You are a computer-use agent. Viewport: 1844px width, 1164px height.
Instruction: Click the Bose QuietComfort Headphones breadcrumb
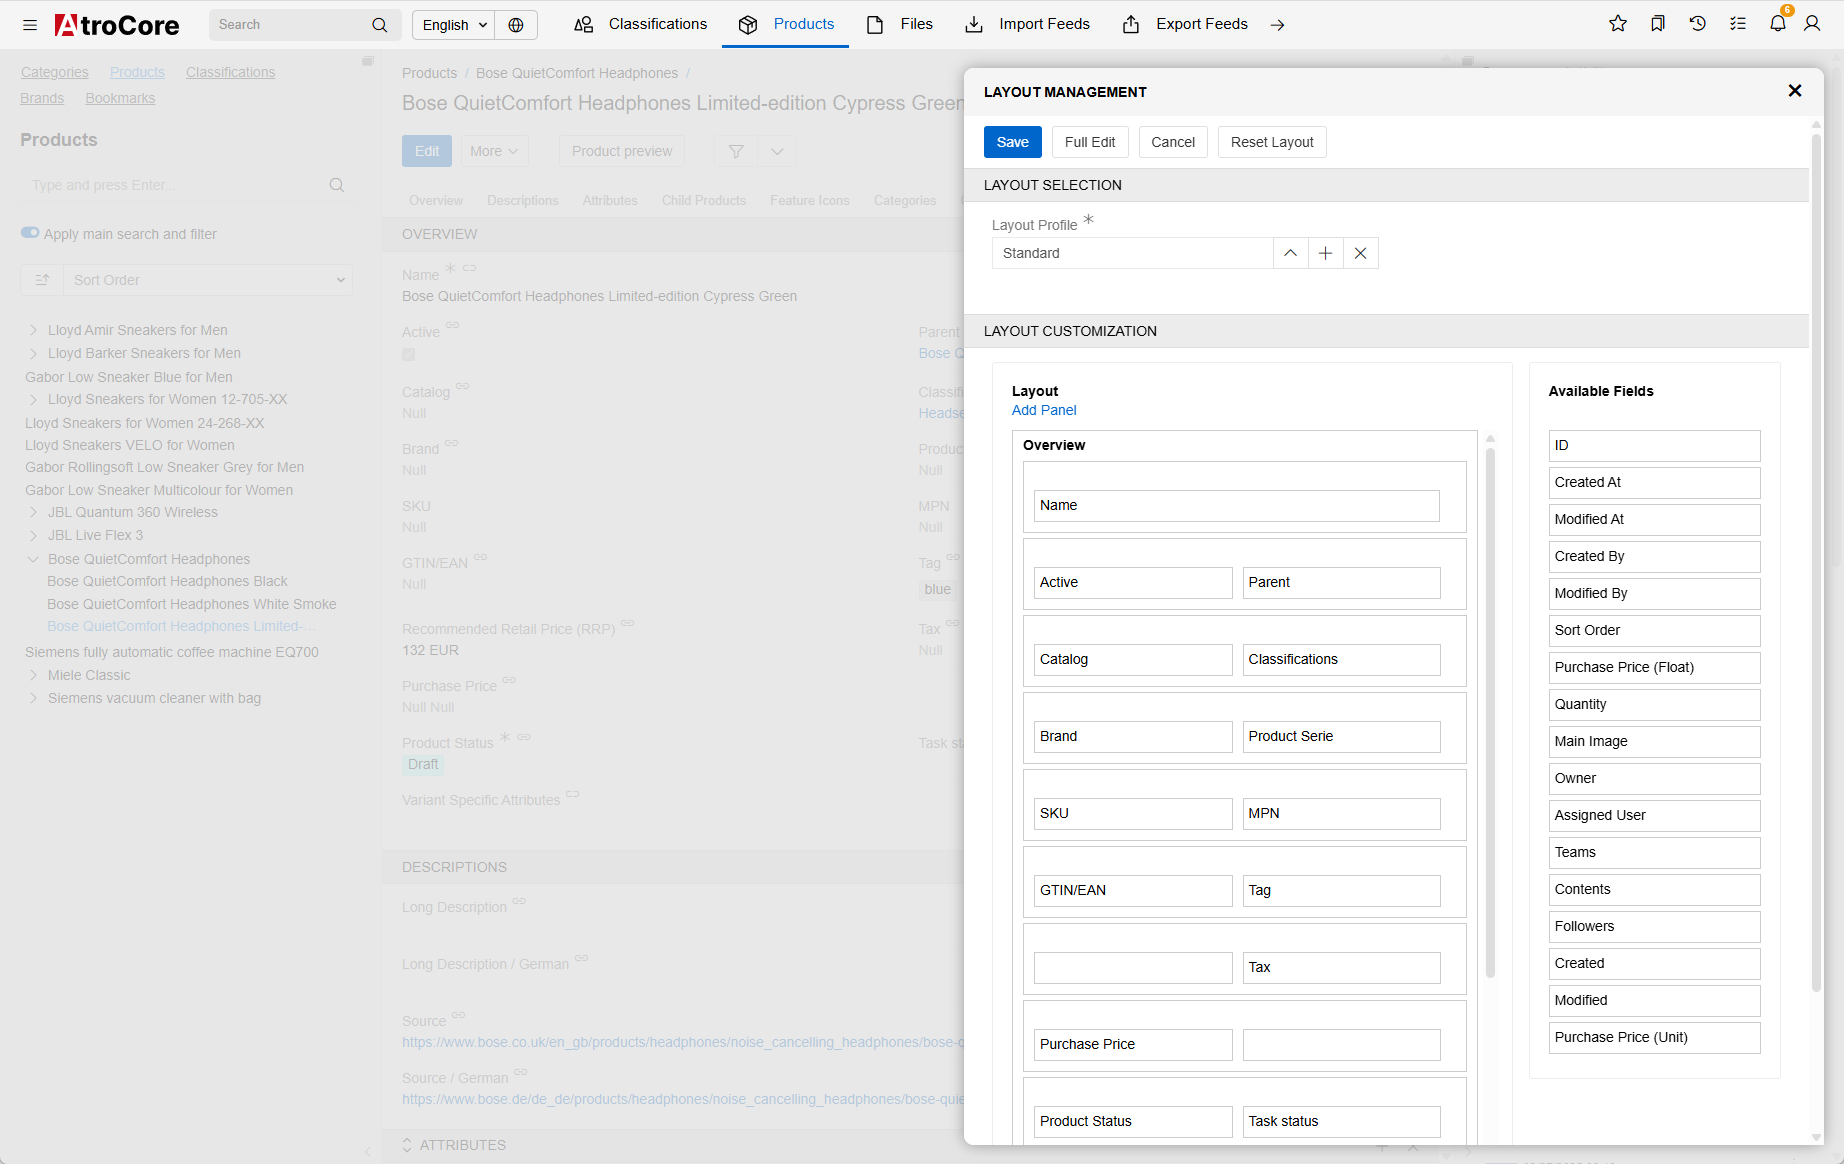(577, 73)
